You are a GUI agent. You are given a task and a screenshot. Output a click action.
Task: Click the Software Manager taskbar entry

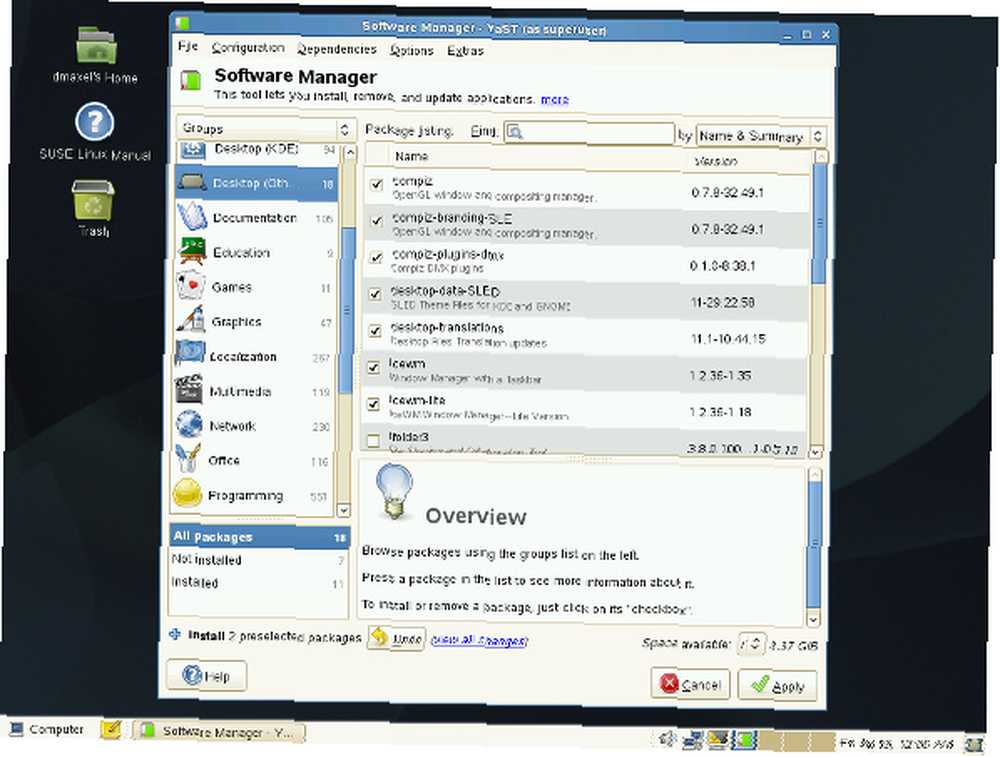(x=219, y=731)
